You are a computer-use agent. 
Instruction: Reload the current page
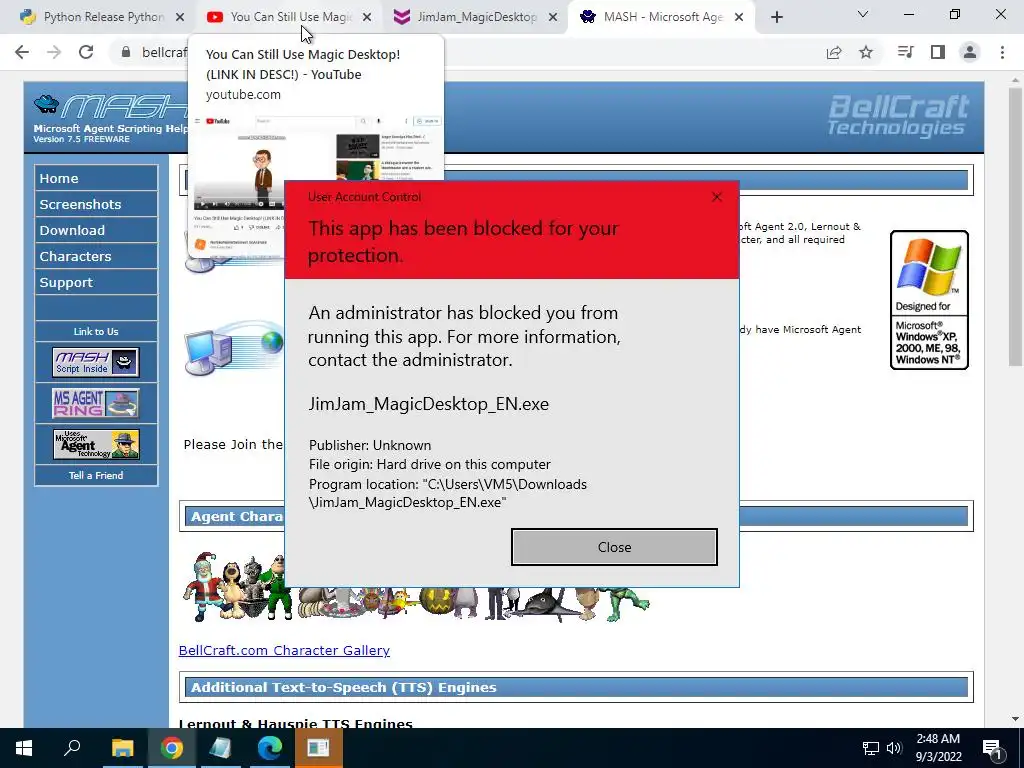[86, 52]
